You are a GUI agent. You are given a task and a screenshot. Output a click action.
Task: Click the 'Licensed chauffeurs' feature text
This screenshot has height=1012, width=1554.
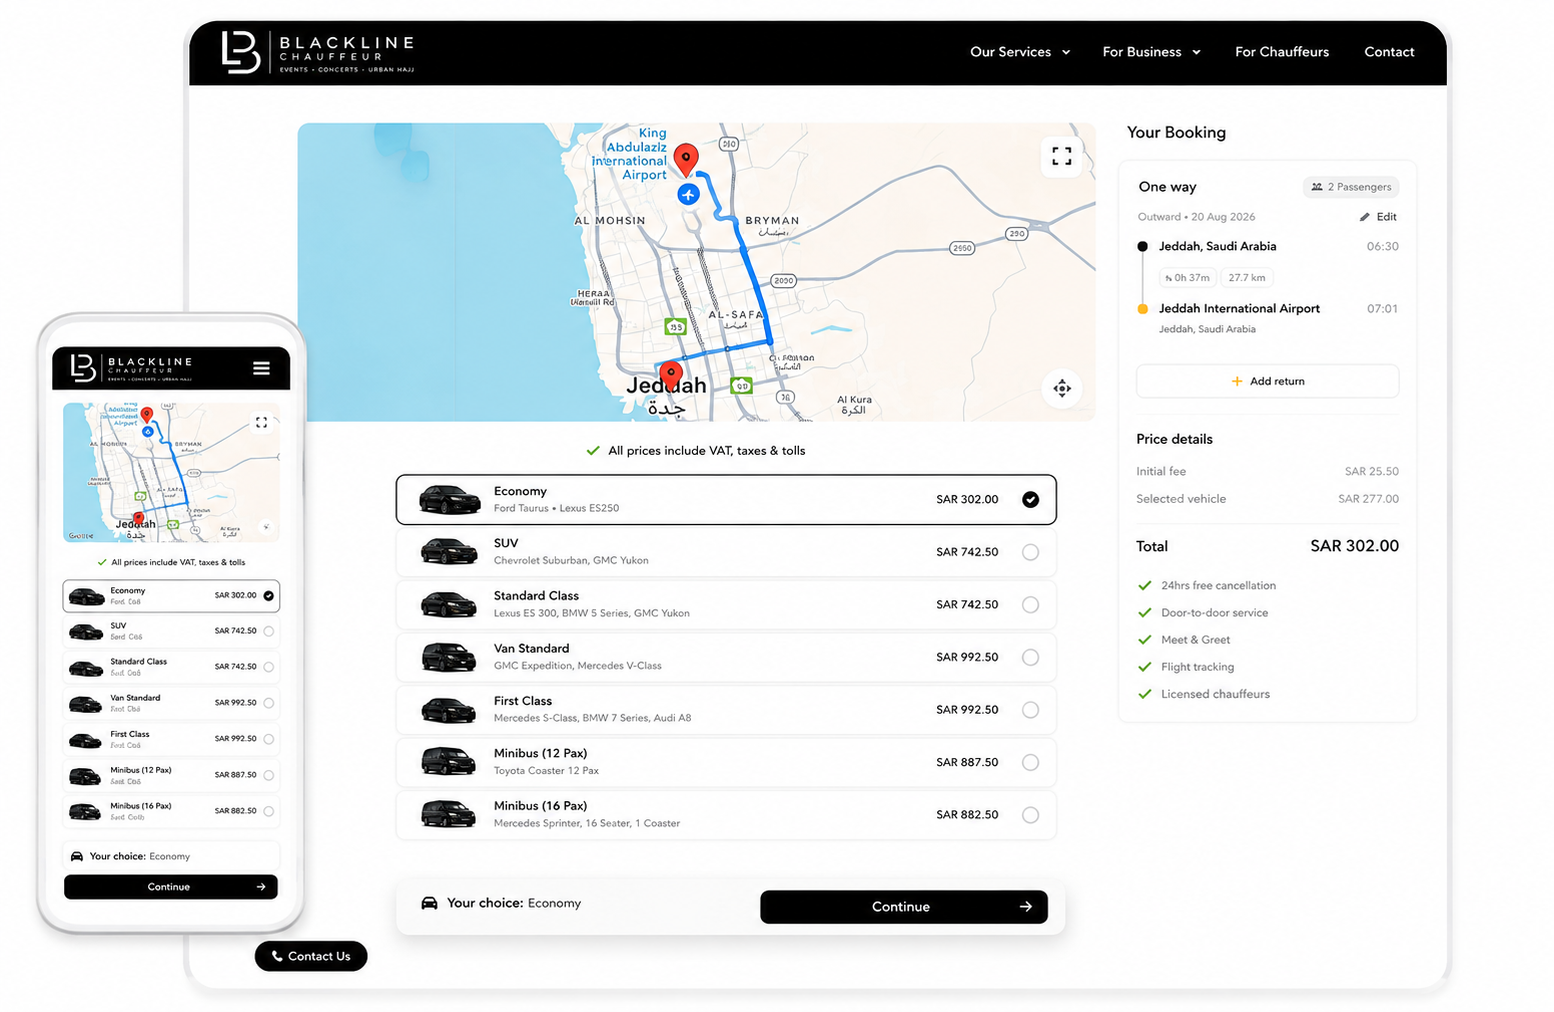(x=1215, y=694)
